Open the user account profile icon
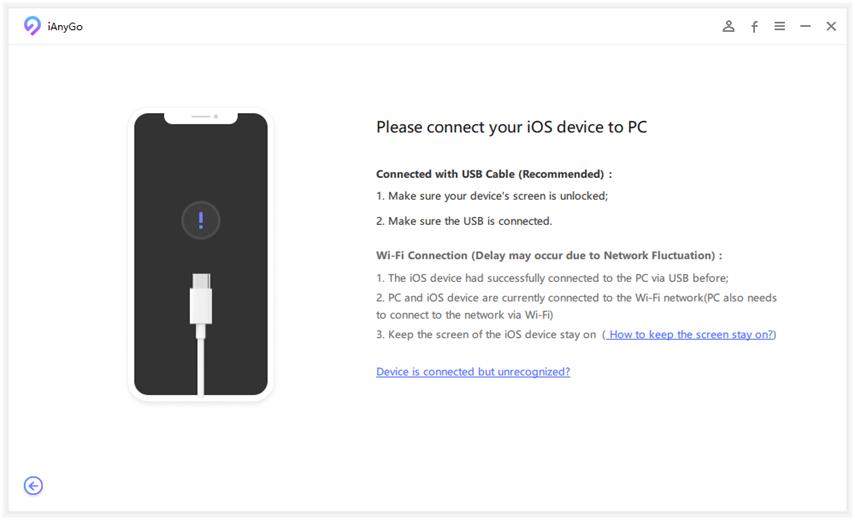Image resolution: width=855 pixels, height=520 pixels. click(x=729, y=27)
